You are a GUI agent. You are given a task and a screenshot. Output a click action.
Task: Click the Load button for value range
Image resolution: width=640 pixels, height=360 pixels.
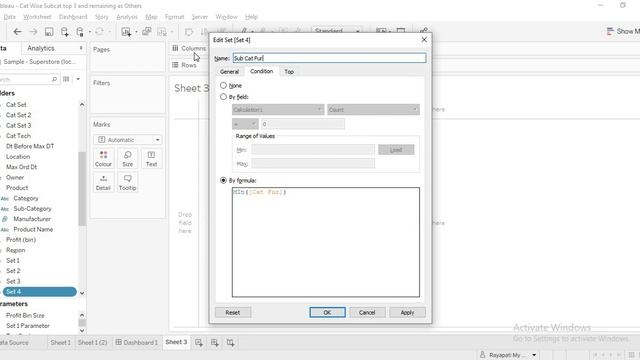396,150
